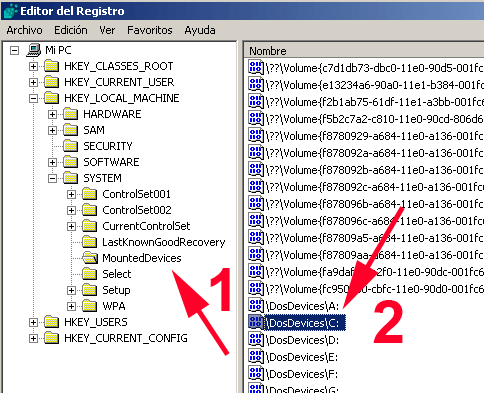The height and width of the screenshot is (393, 484).
Task: Click the HKEY_CLASSES_ROOT folder icon
Action: [52, 66]
